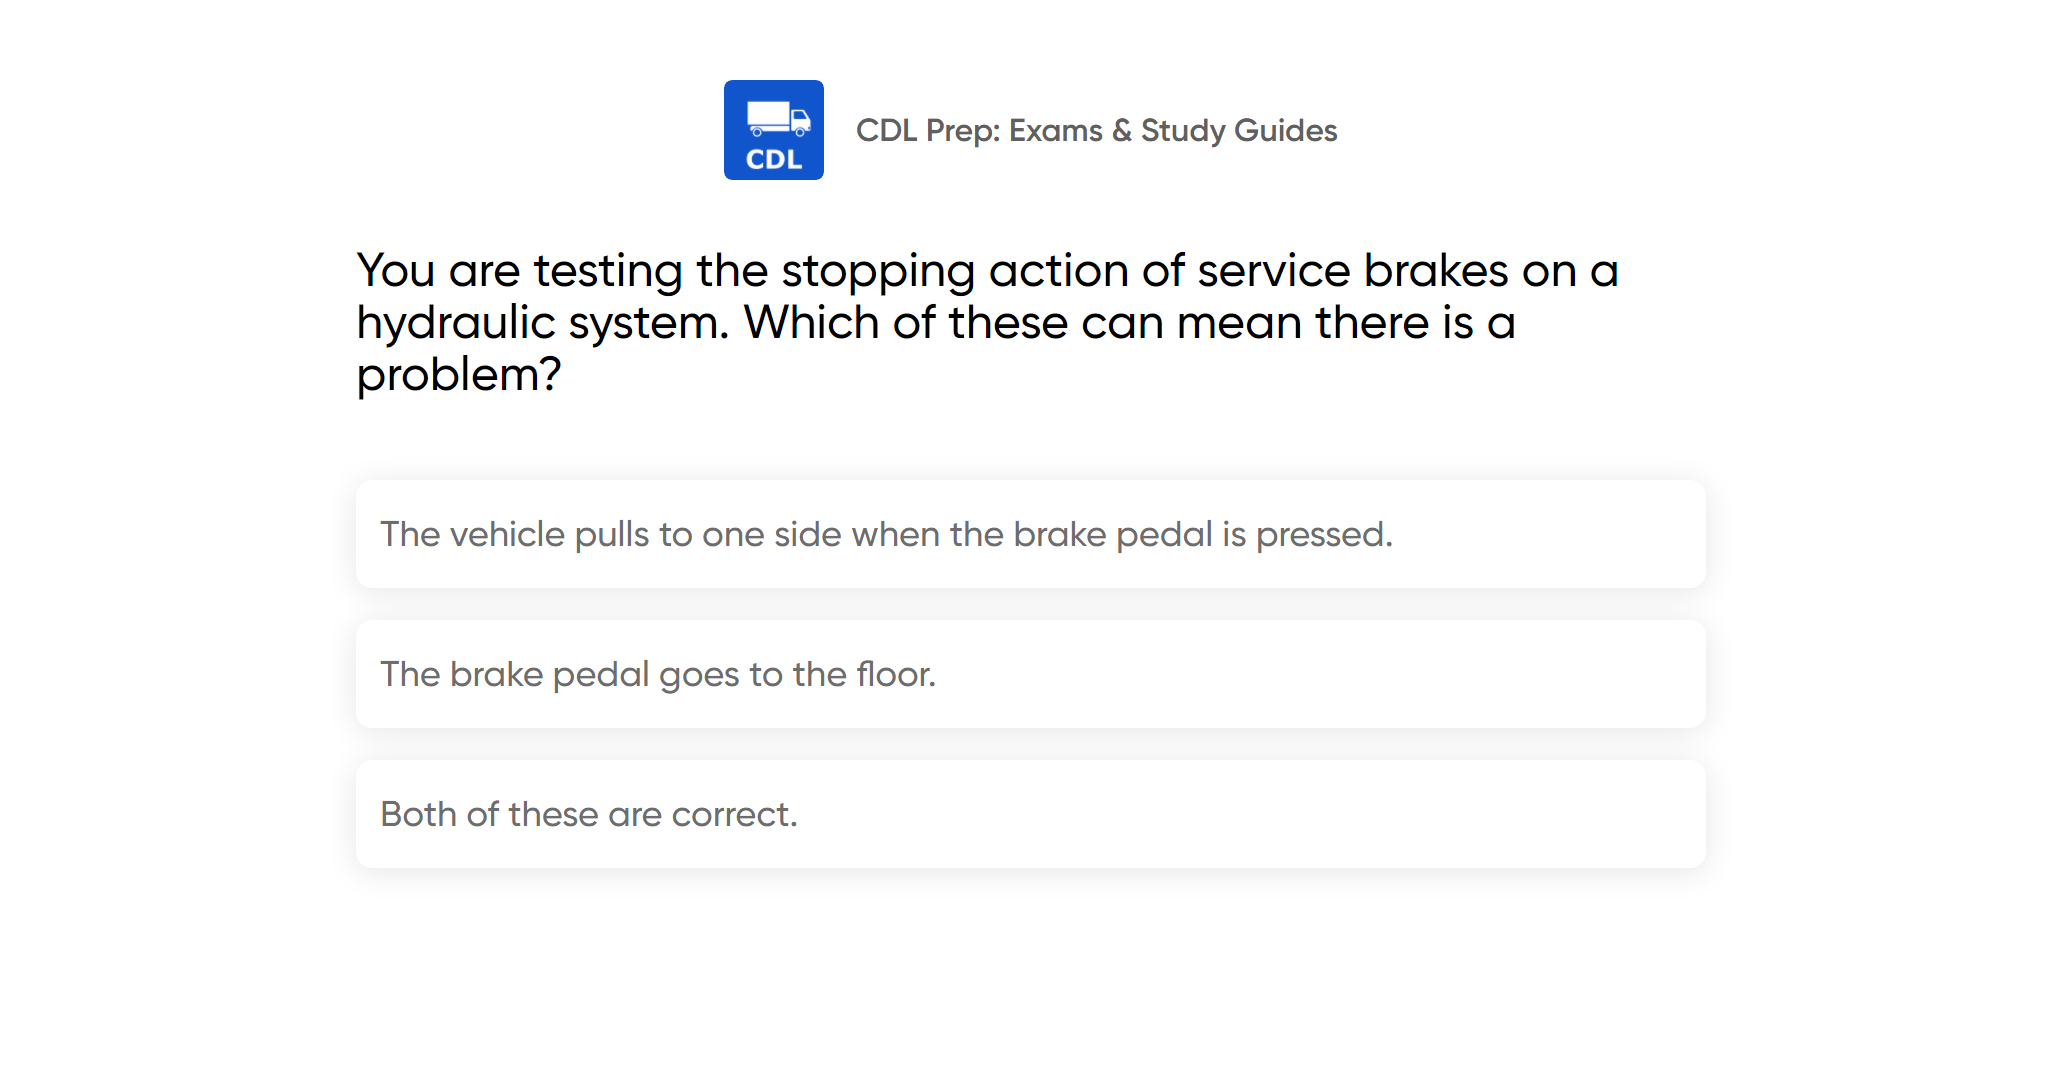The image size is (2062, 1080).
Task: Click the word "problem?" in the question
Action: coord(459,375)
